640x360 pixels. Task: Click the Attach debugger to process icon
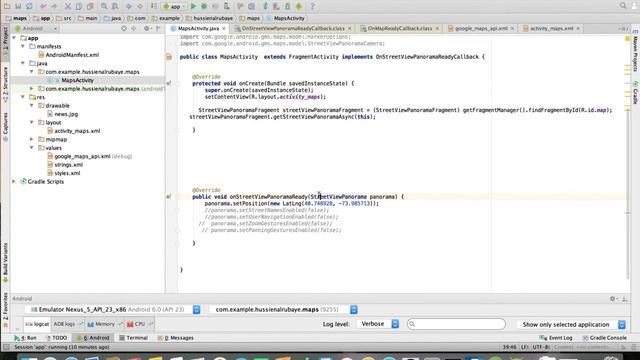click(x=227, y=6)
